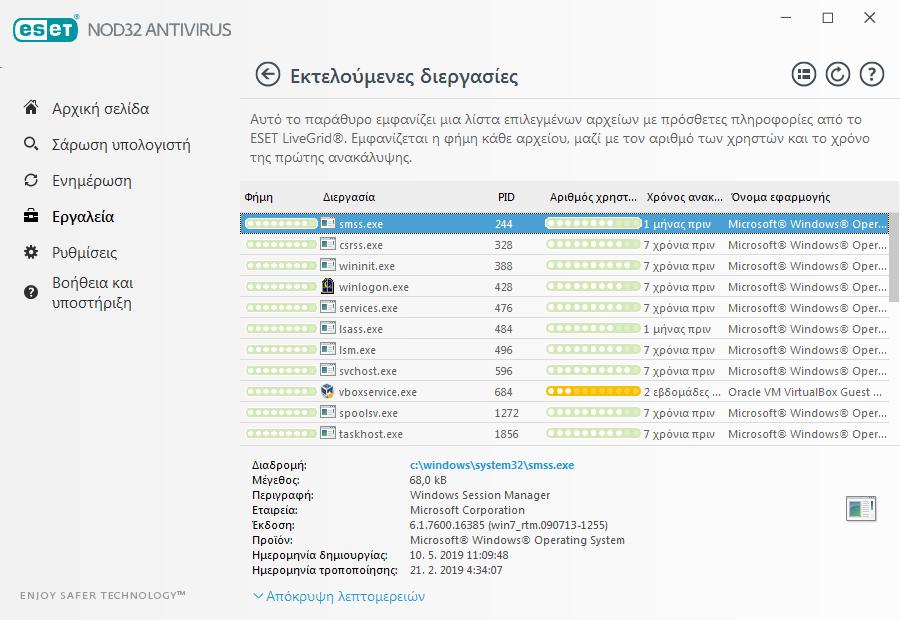Sort by the PID column header

tap(506, 197)
